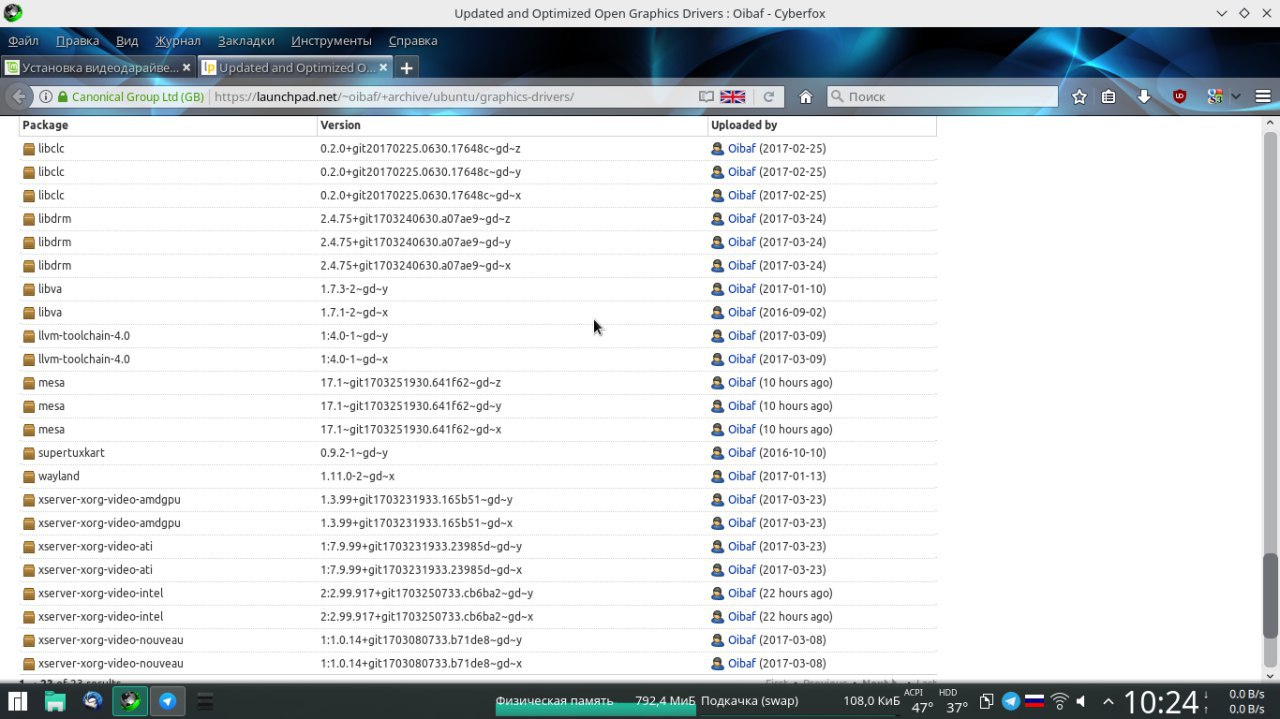
Task: Open the downloads arrow panel
Action: (1144, 97)
